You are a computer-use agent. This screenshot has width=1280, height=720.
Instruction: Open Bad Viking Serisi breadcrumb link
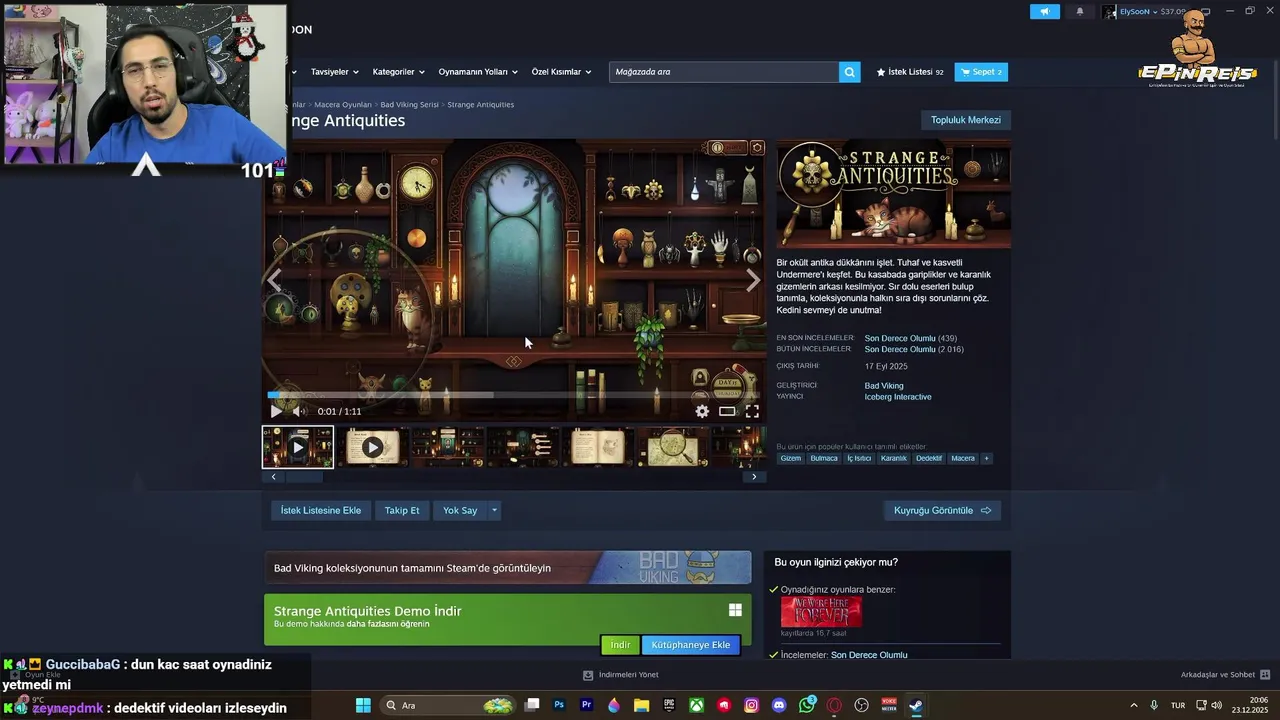(409, 105)
